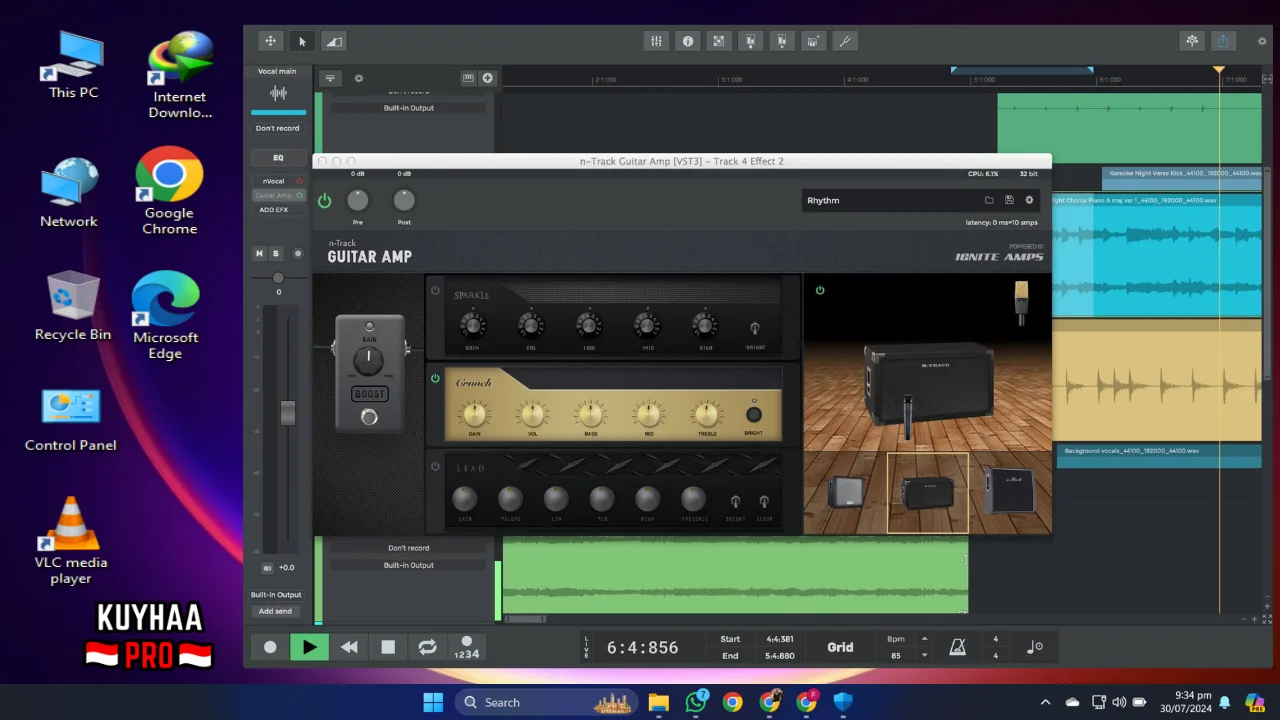Open Don't record dropdown in channel strip

pos(277,128)
